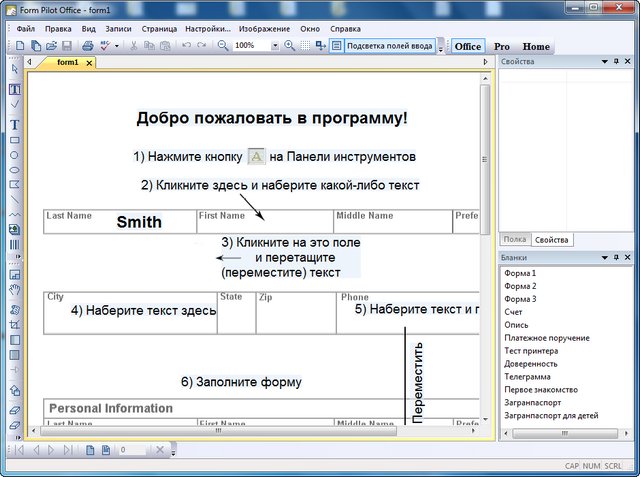This screenshot has height=477, width=640.
Task: Open the spell check dropdown arrow
Action: point(117,46)
